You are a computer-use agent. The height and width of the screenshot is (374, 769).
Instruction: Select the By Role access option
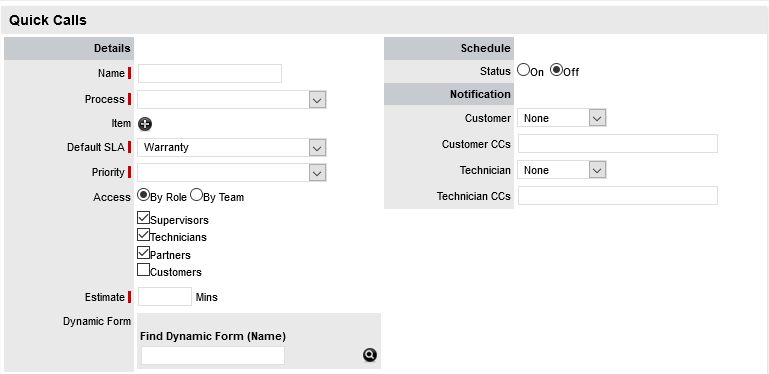point(143,195)
